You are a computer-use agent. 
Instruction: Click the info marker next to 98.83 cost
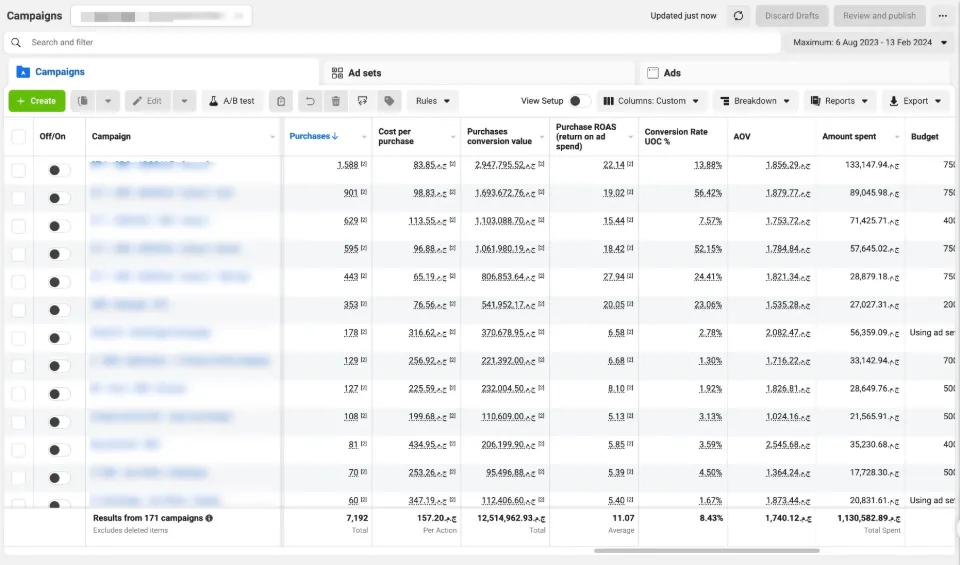(452, 192)
